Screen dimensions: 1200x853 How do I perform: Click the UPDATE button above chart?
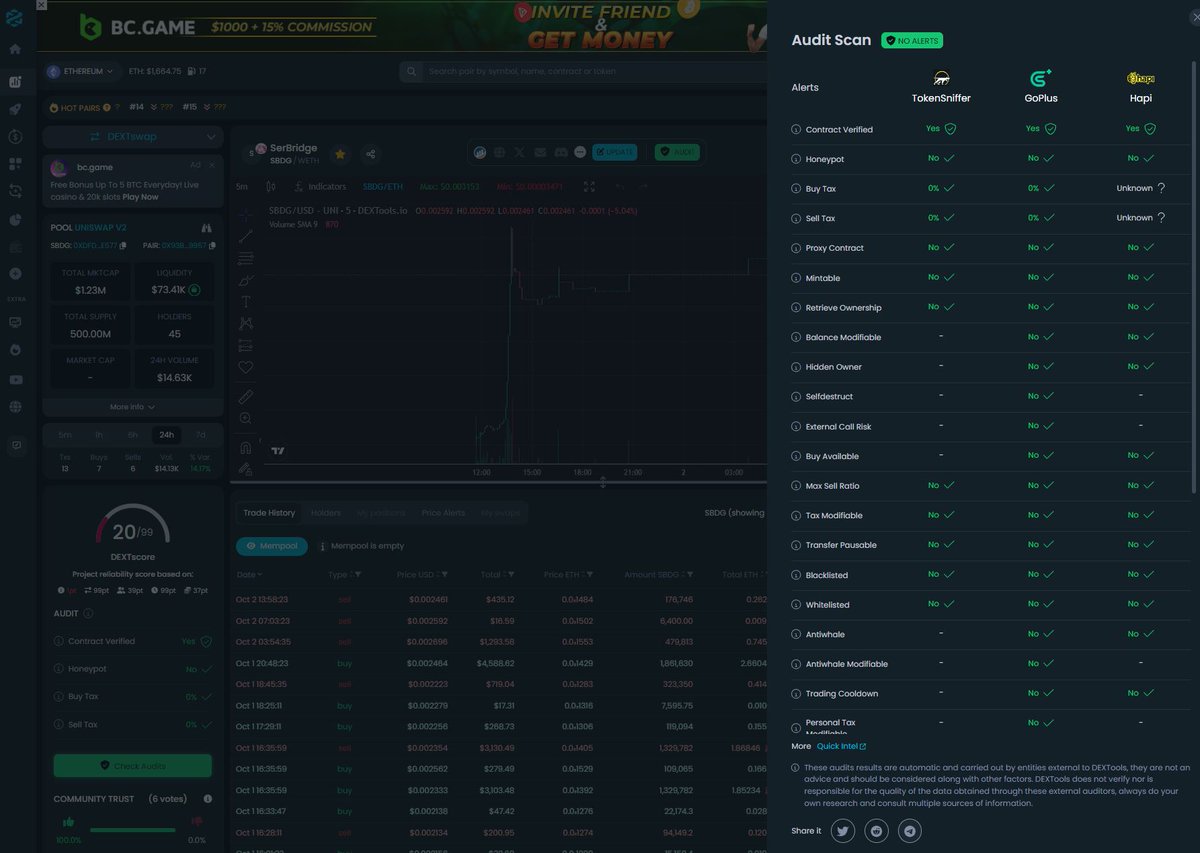tap(615, 152)
